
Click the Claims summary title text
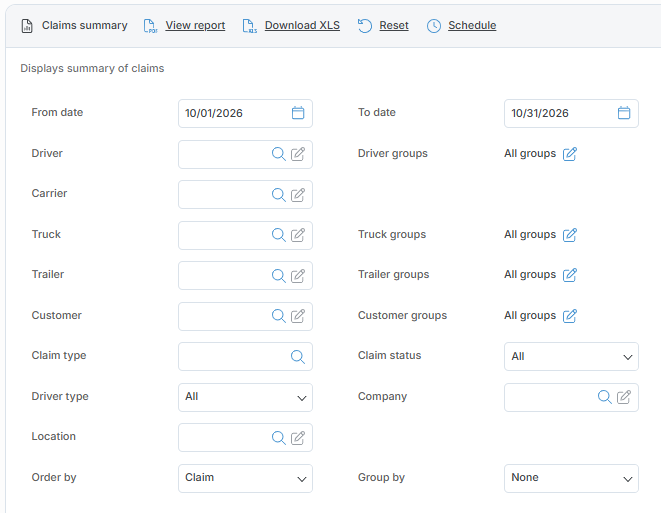click(84, 25)
